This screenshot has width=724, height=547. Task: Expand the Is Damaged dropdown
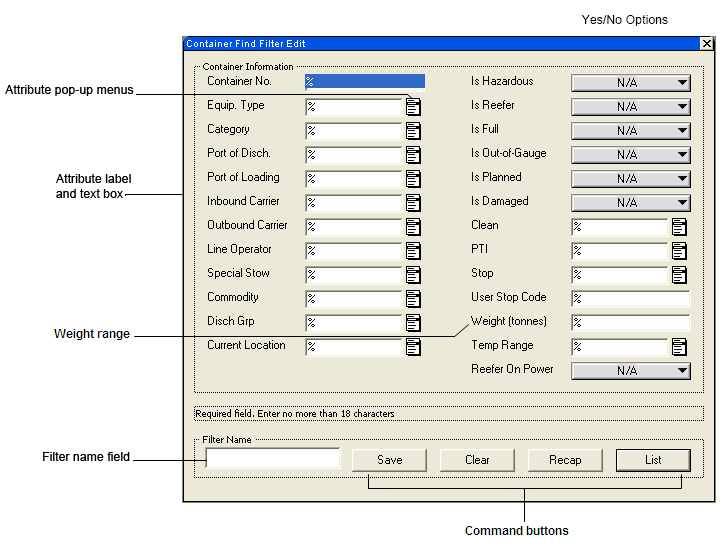point(631,203)
